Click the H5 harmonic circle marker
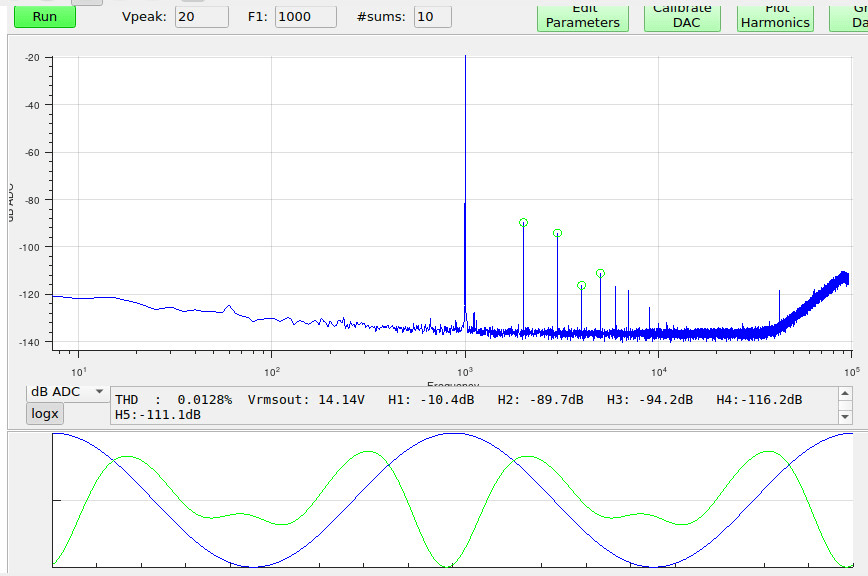868x576 pixels. pos(601,273)
